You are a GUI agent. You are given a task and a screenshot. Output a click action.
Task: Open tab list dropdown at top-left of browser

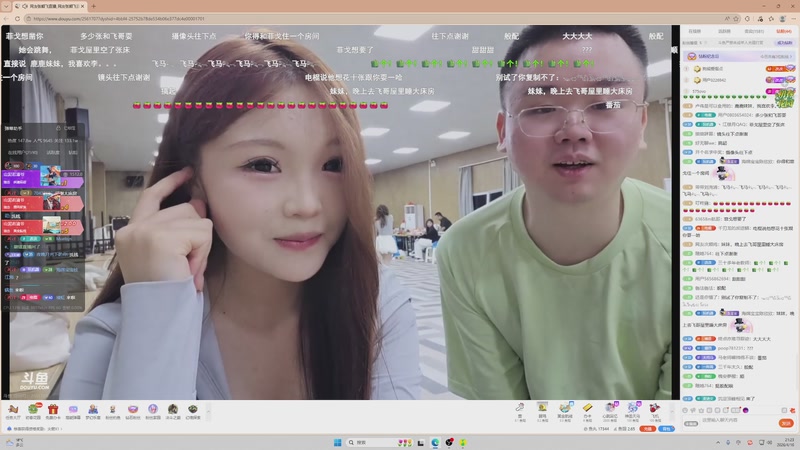tap(6, 6)
